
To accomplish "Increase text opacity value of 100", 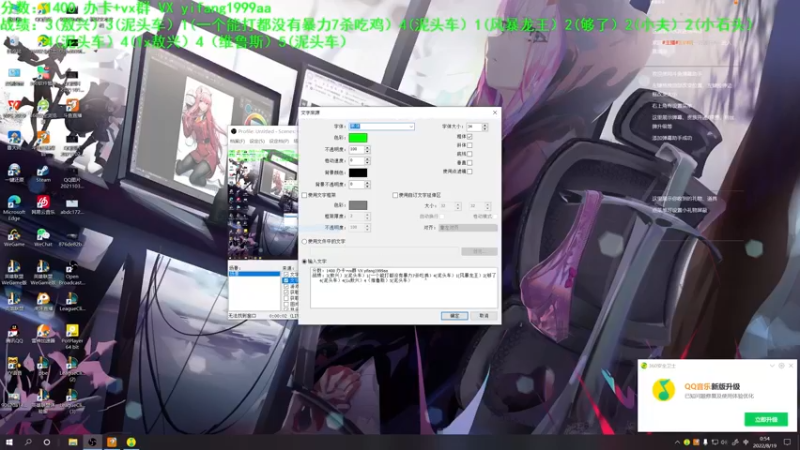I will (x=367, y=147).
